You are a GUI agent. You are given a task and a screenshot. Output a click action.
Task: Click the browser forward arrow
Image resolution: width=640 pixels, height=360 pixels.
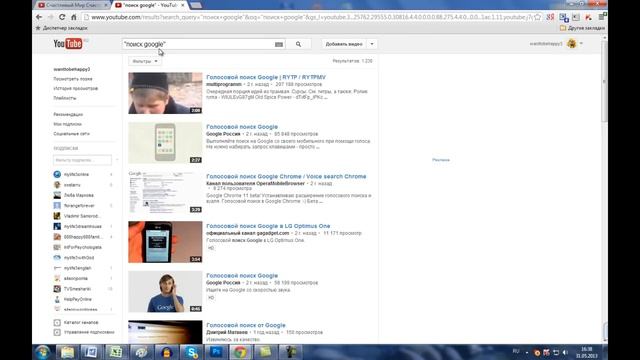click(51, 17)
